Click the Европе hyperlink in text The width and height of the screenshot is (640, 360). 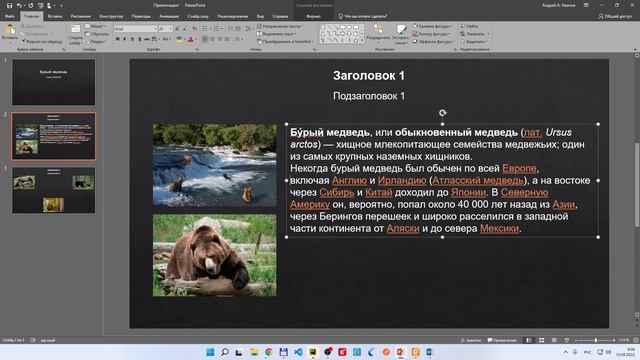pyautogui.click(x=519, y=168)
